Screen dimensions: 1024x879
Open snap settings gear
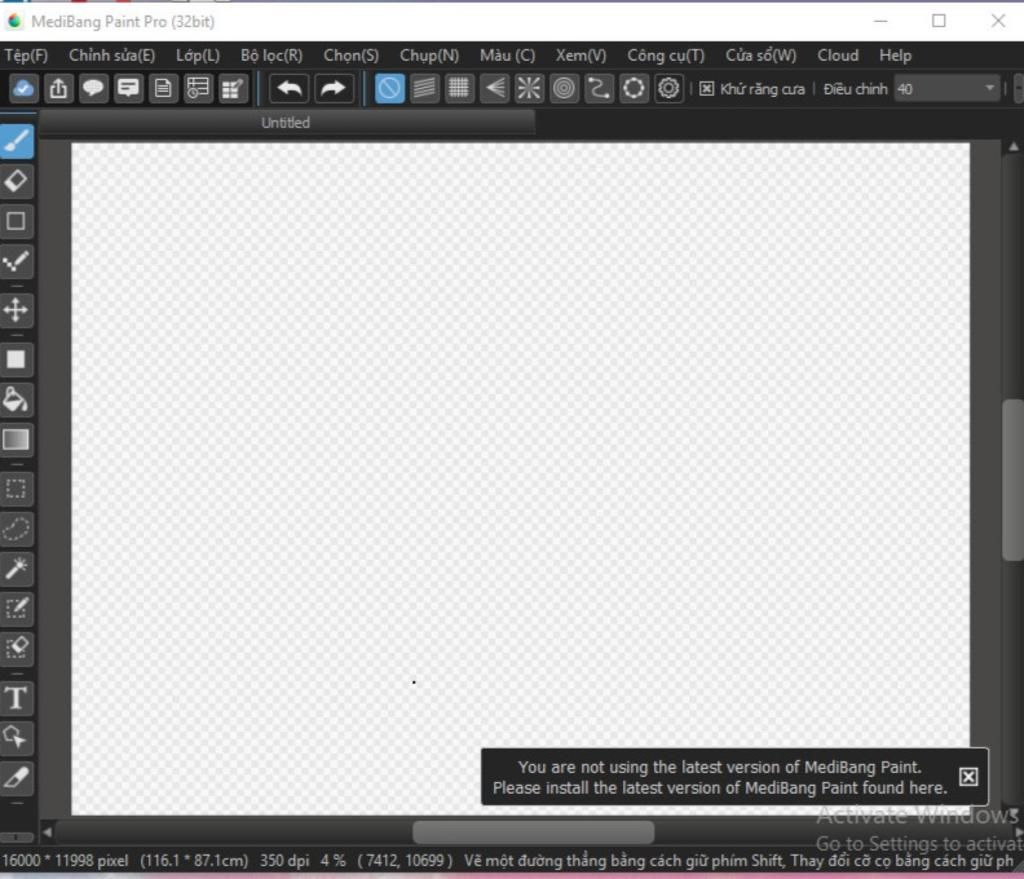[669, 88]
